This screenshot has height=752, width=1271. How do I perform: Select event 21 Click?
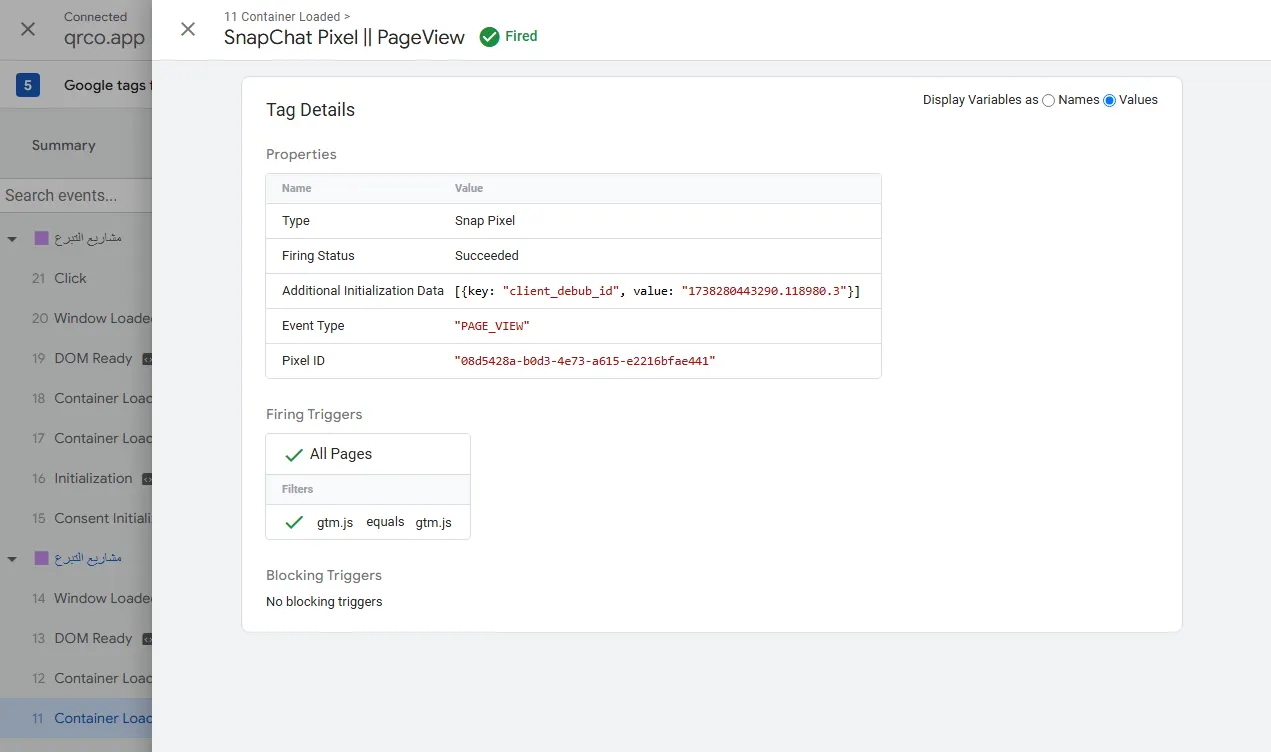click(x=76, y=278)
